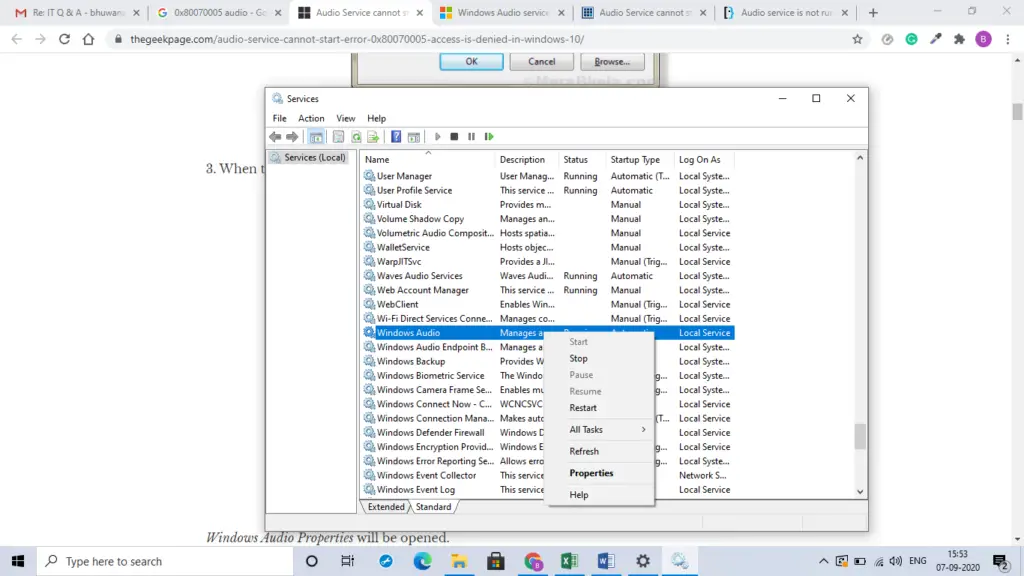Click the taskbar search box
Image resolution: width=1024 pixels, height=576 pixels.
click(165, 561)
